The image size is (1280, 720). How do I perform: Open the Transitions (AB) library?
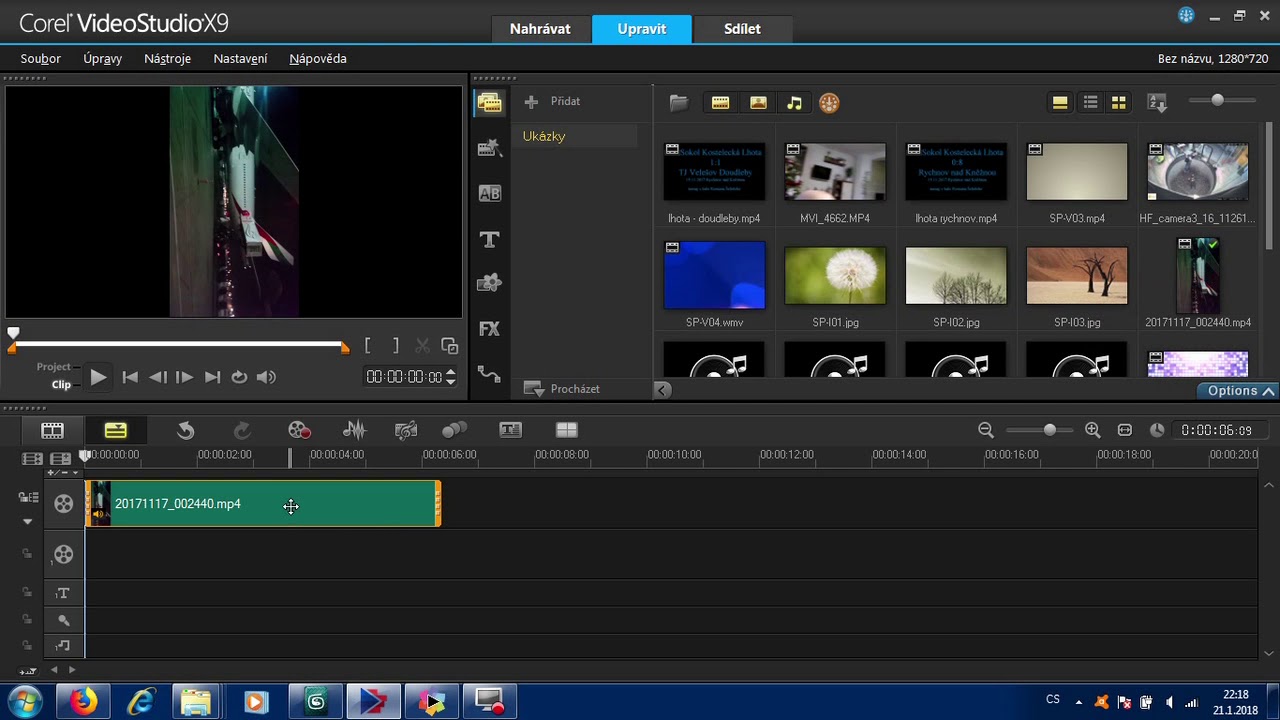489,193
